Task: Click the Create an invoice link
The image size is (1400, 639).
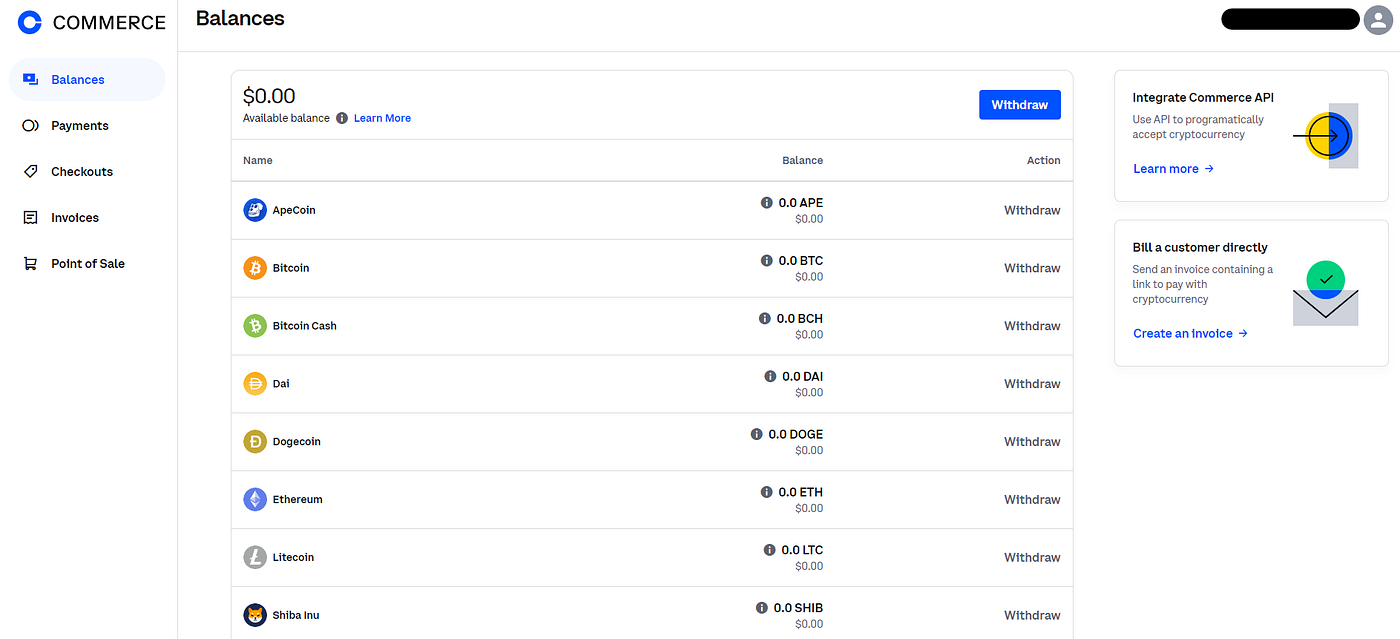Action: [1190, 334]
